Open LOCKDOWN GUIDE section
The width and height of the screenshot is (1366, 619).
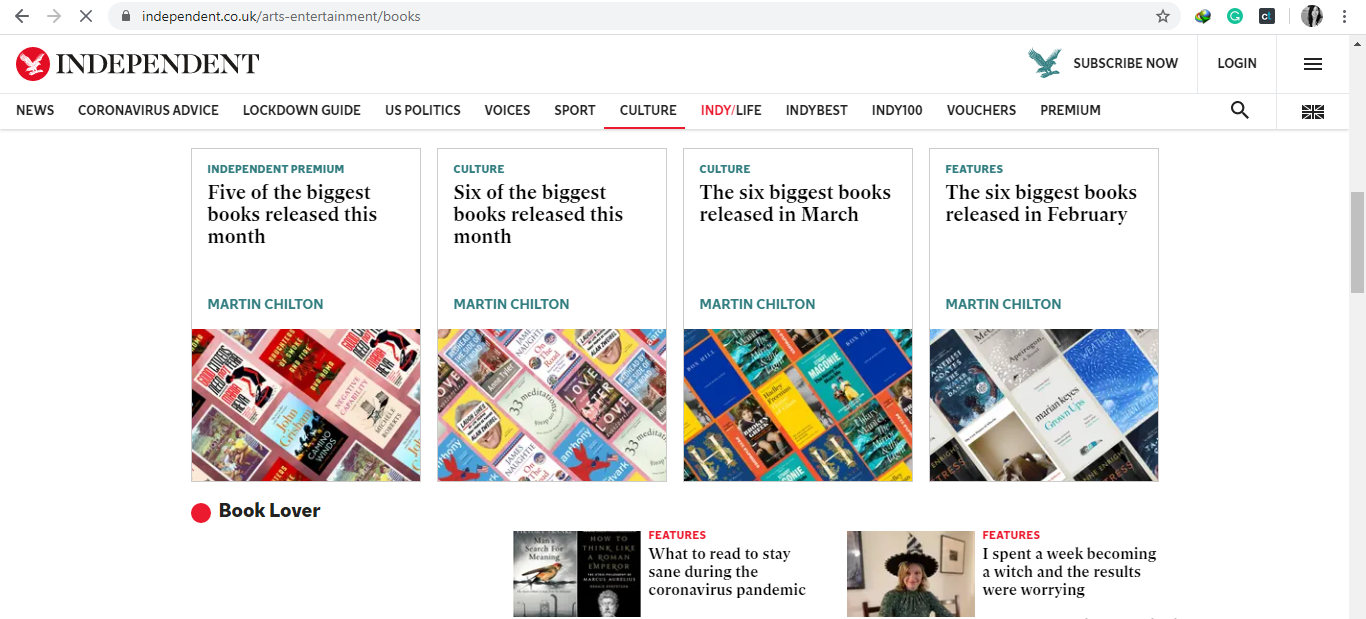pyautogui.click(x=302, y=110)
